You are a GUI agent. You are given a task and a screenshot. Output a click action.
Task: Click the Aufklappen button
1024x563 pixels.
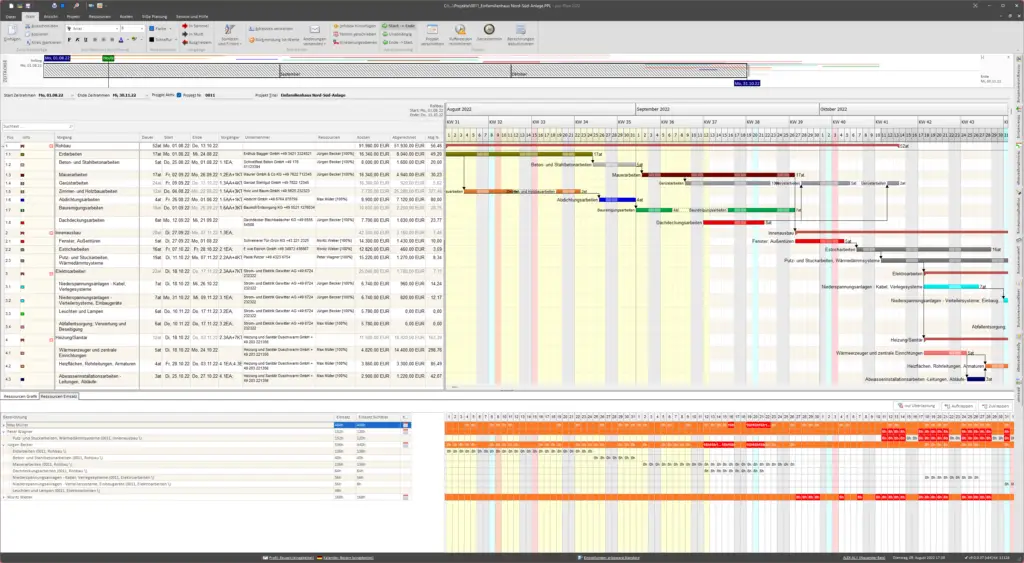(958, 406)
